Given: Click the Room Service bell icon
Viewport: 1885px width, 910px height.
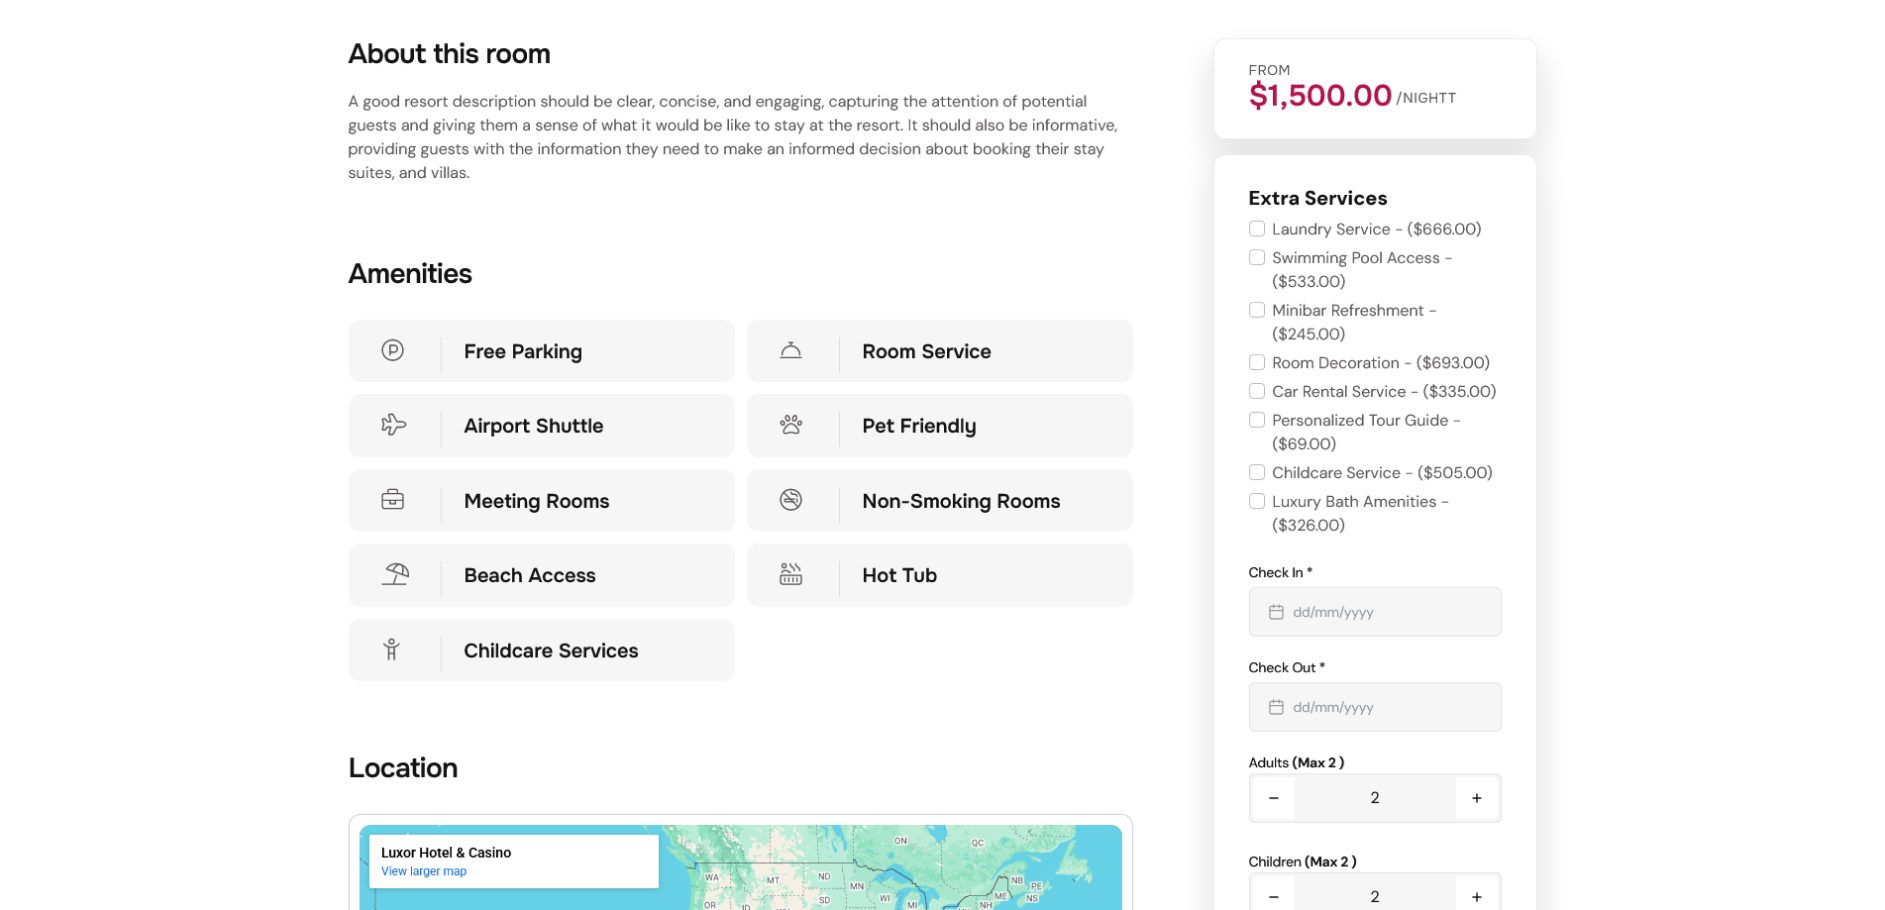Looking at the screenshot, I should [791, 350].
